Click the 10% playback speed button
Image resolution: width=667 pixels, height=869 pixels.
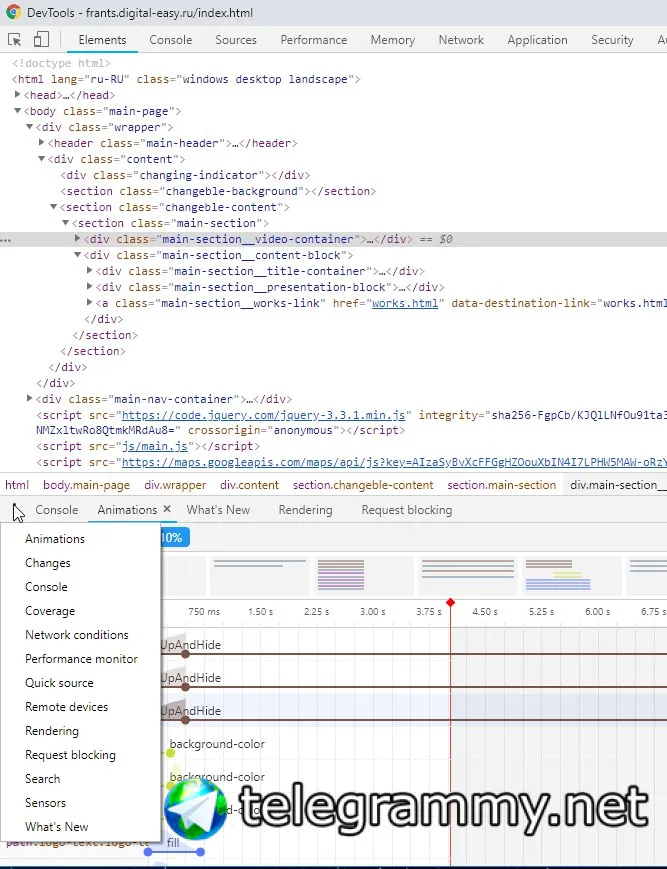[174, 538]
